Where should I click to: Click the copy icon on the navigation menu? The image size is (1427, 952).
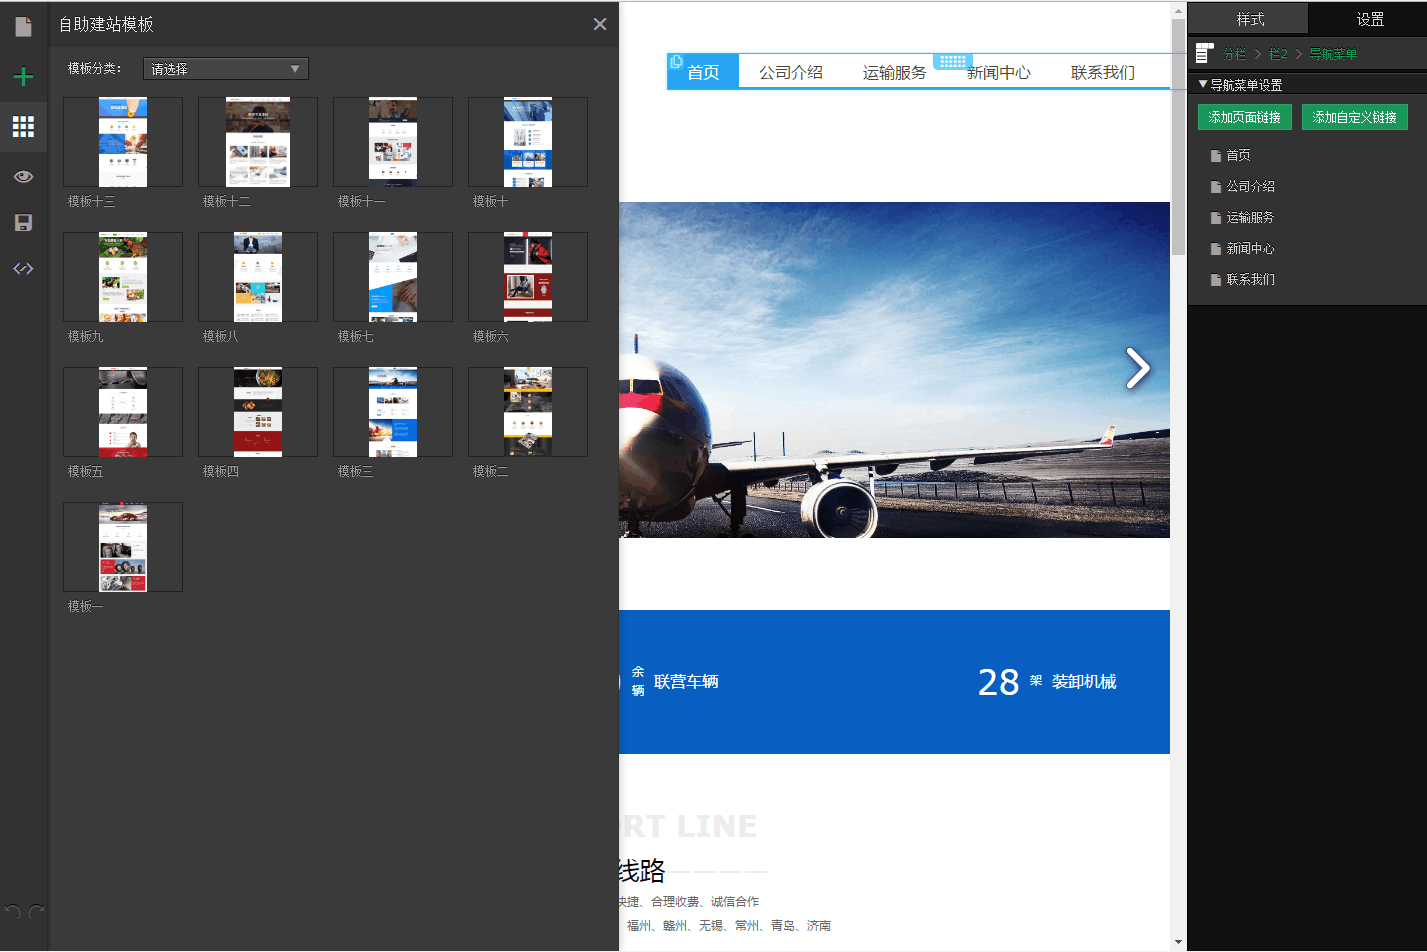click(x=677, y=62)
